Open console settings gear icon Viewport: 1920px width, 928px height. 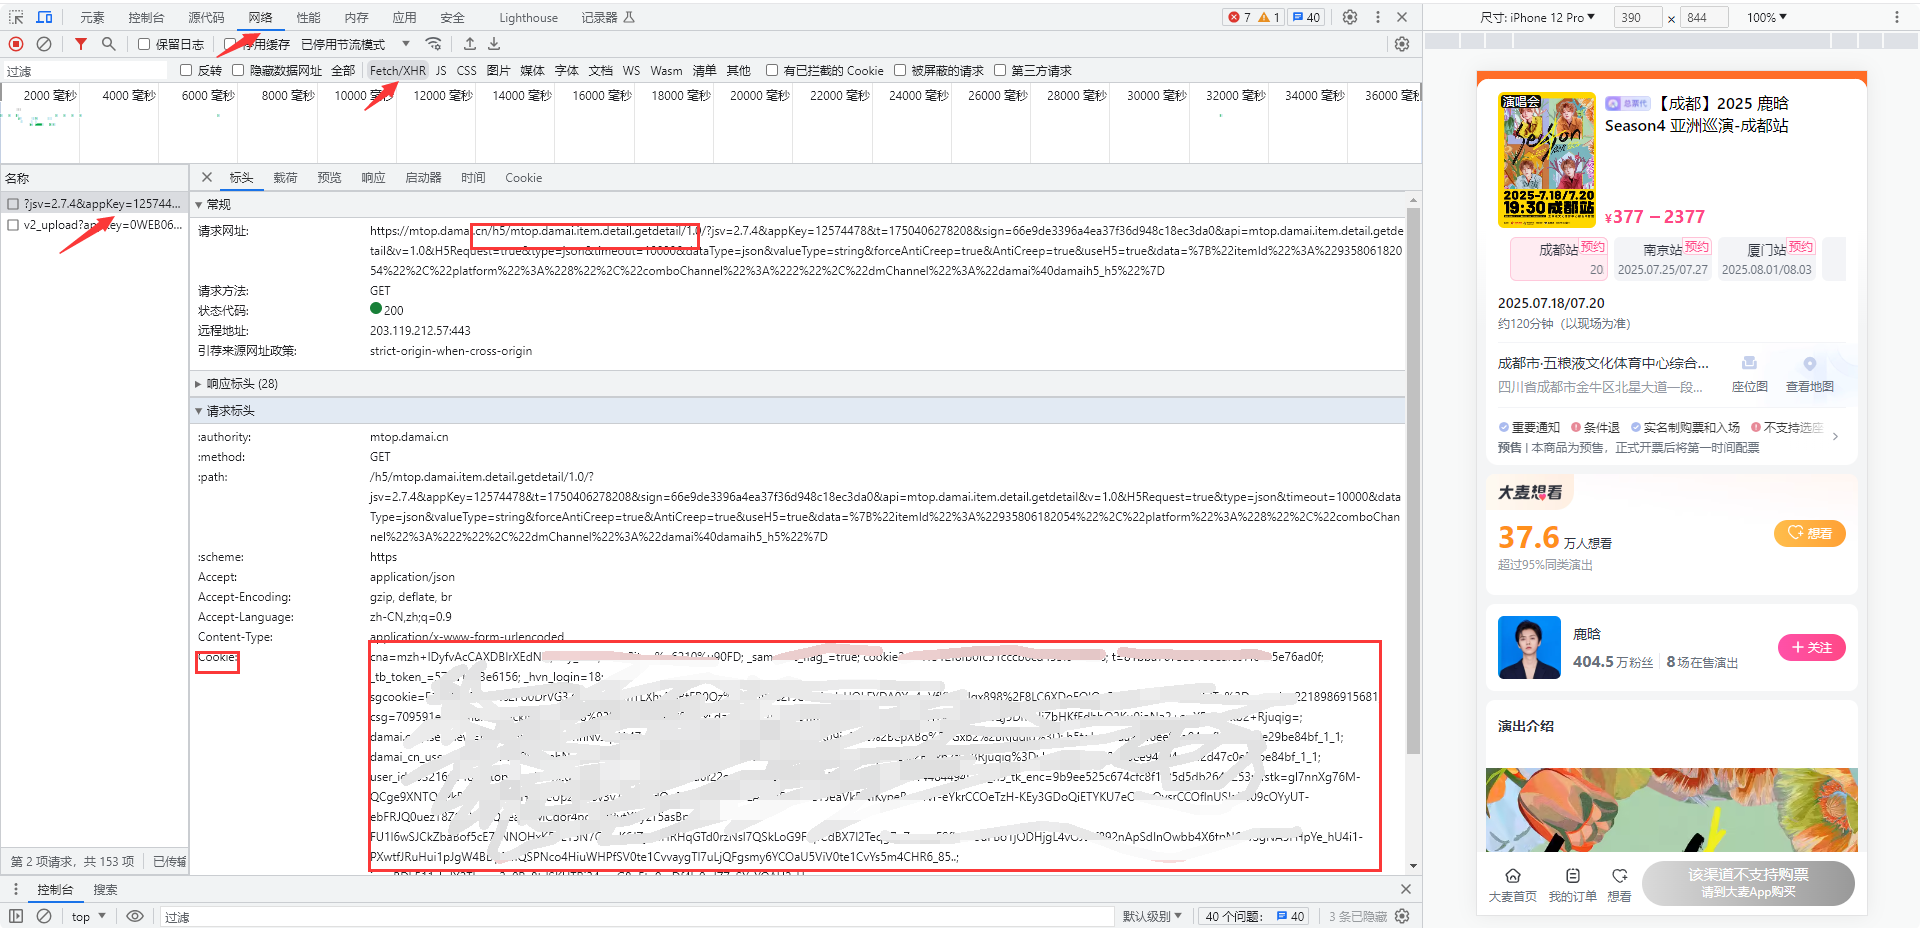click(1402, 916)
